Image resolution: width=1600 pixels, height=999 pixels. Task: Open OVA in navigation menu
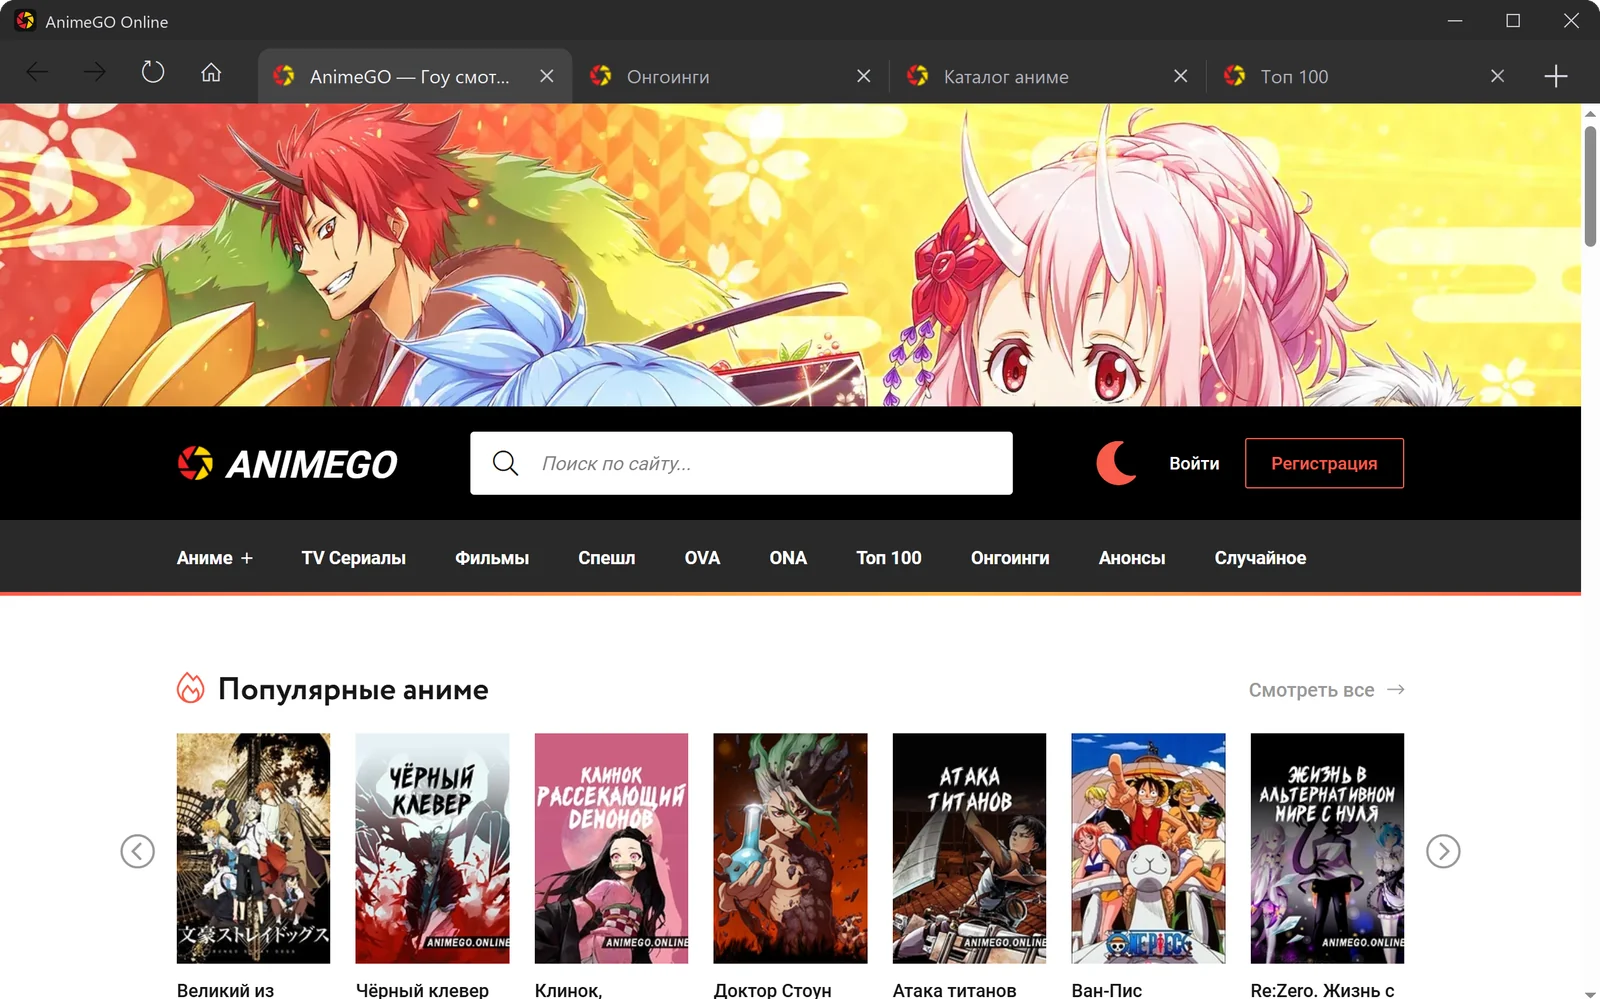point(702,558)
